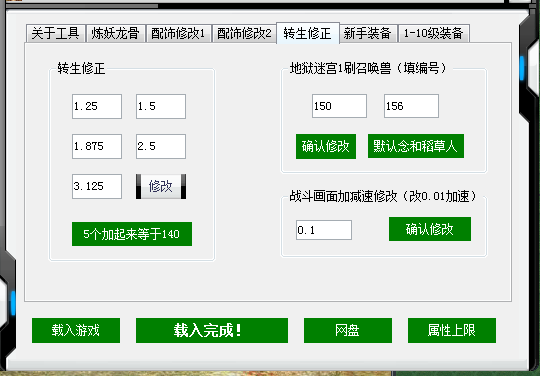
Task: Switch to the 新手装备 tab
Action: point(368,33)
